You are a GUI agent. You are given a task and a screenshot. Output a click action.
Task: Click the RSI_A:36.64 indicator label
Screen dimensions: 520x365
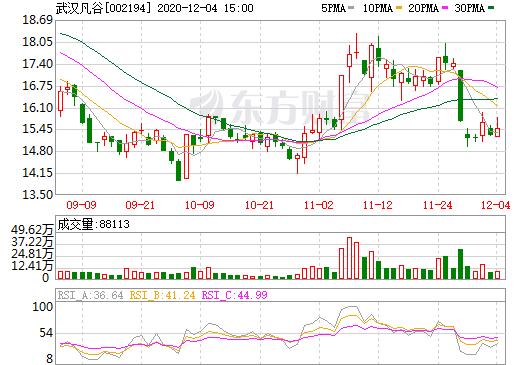coord(90,295)
